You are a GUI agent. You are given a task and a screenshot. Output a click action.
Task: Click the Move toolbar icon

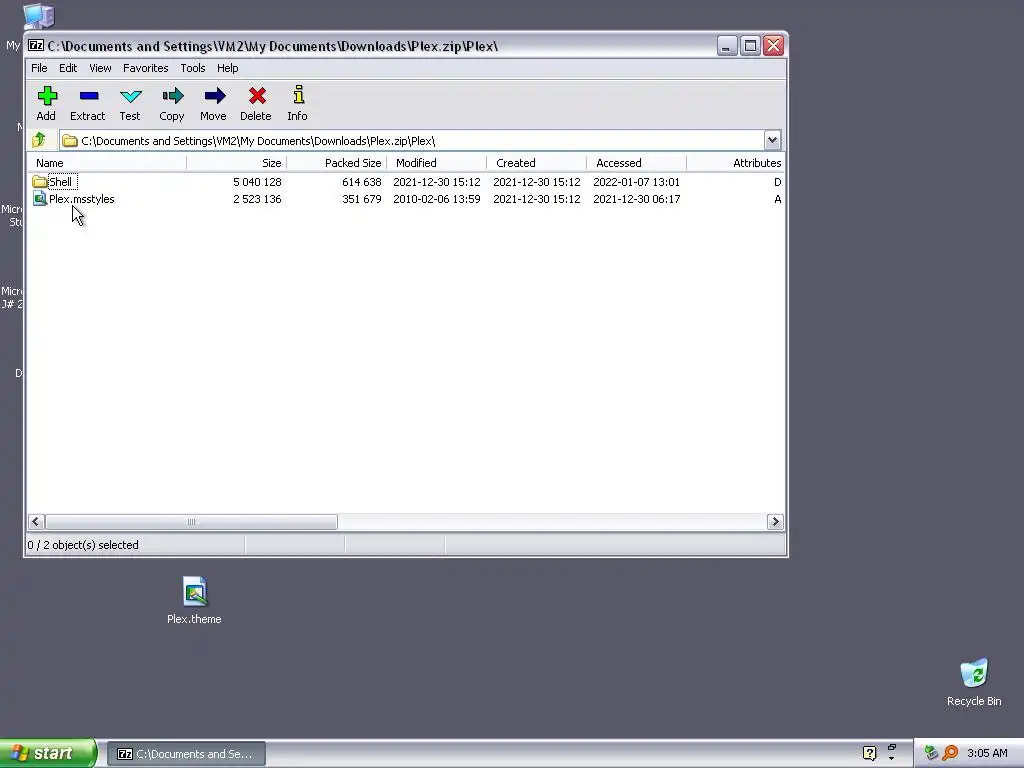tap(214, 97)
